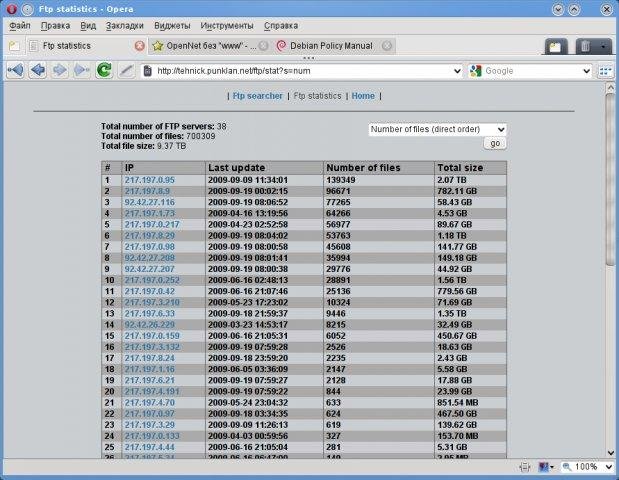Go back using Back arrow
Screen dimensions: 619x480
[x=38, y=71]
